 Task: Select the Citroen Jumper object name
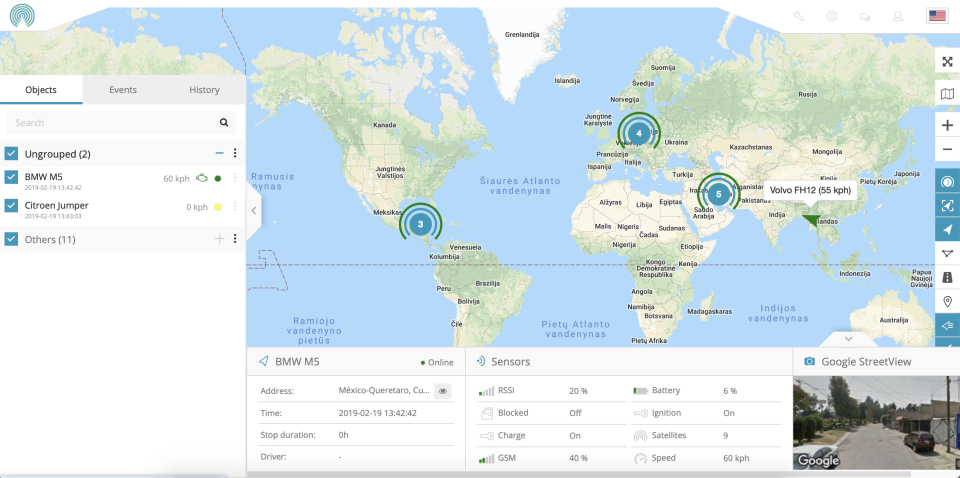(x=56, y=205)
